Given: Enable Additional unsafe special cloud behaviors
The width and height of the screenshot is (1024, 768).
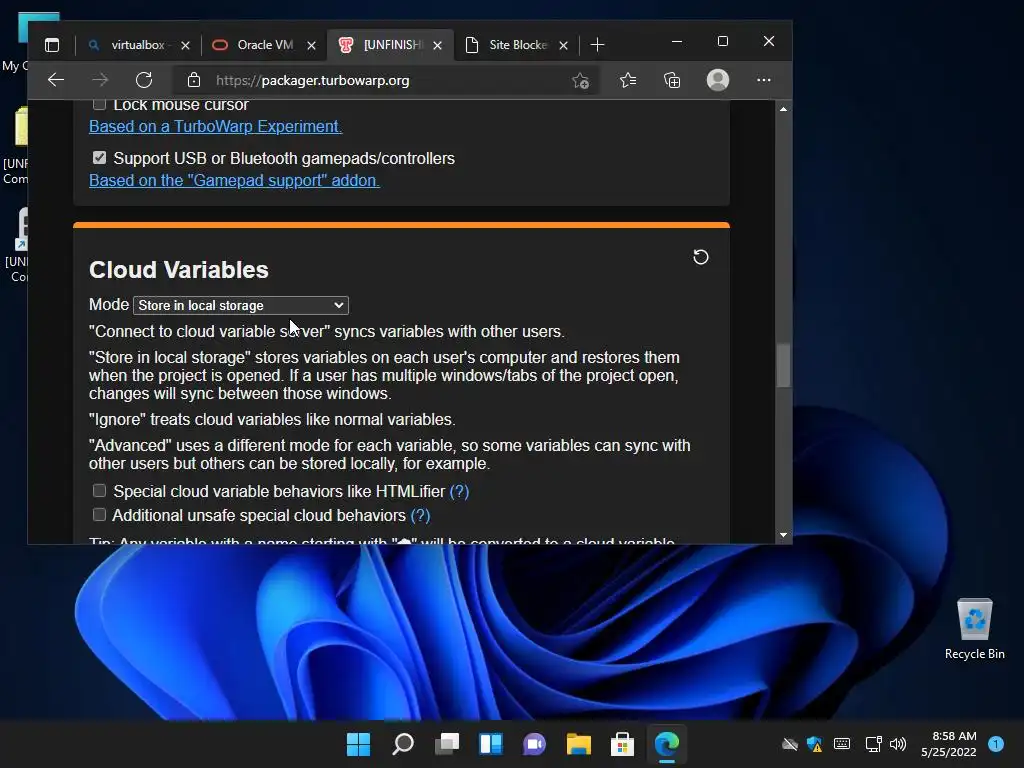Looking at the screenshot, I should pyautogui.click(x=99, y=515).
